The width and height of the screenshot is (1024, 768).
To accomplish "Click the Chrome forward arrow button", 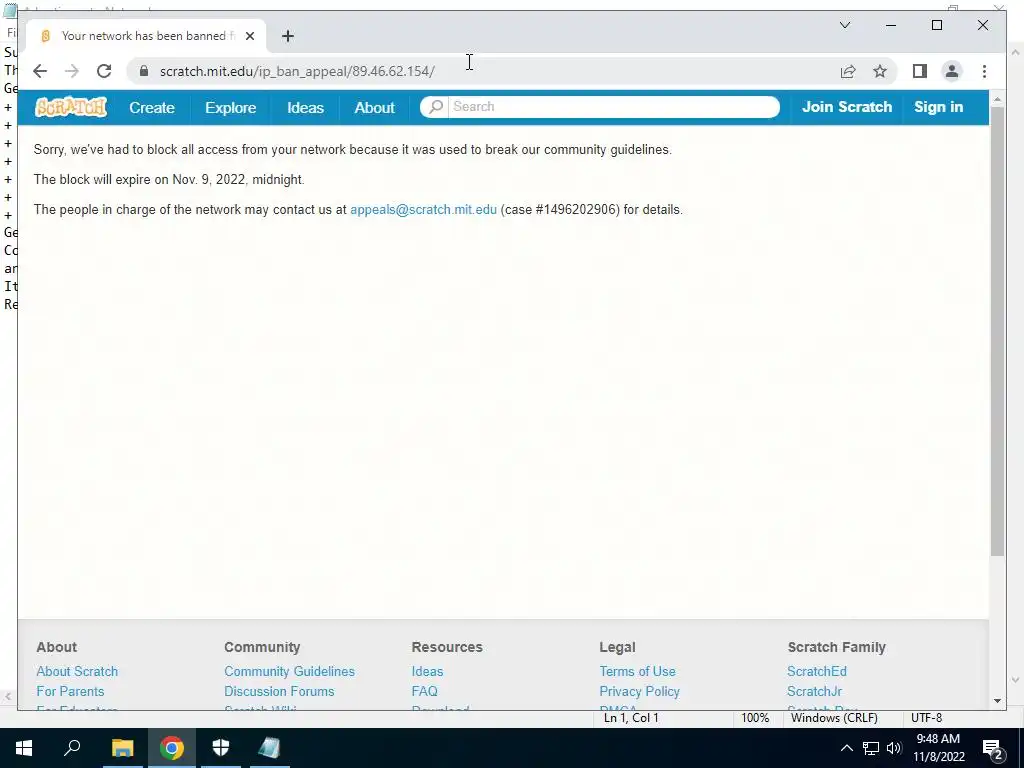I will (x=72, y=71).
